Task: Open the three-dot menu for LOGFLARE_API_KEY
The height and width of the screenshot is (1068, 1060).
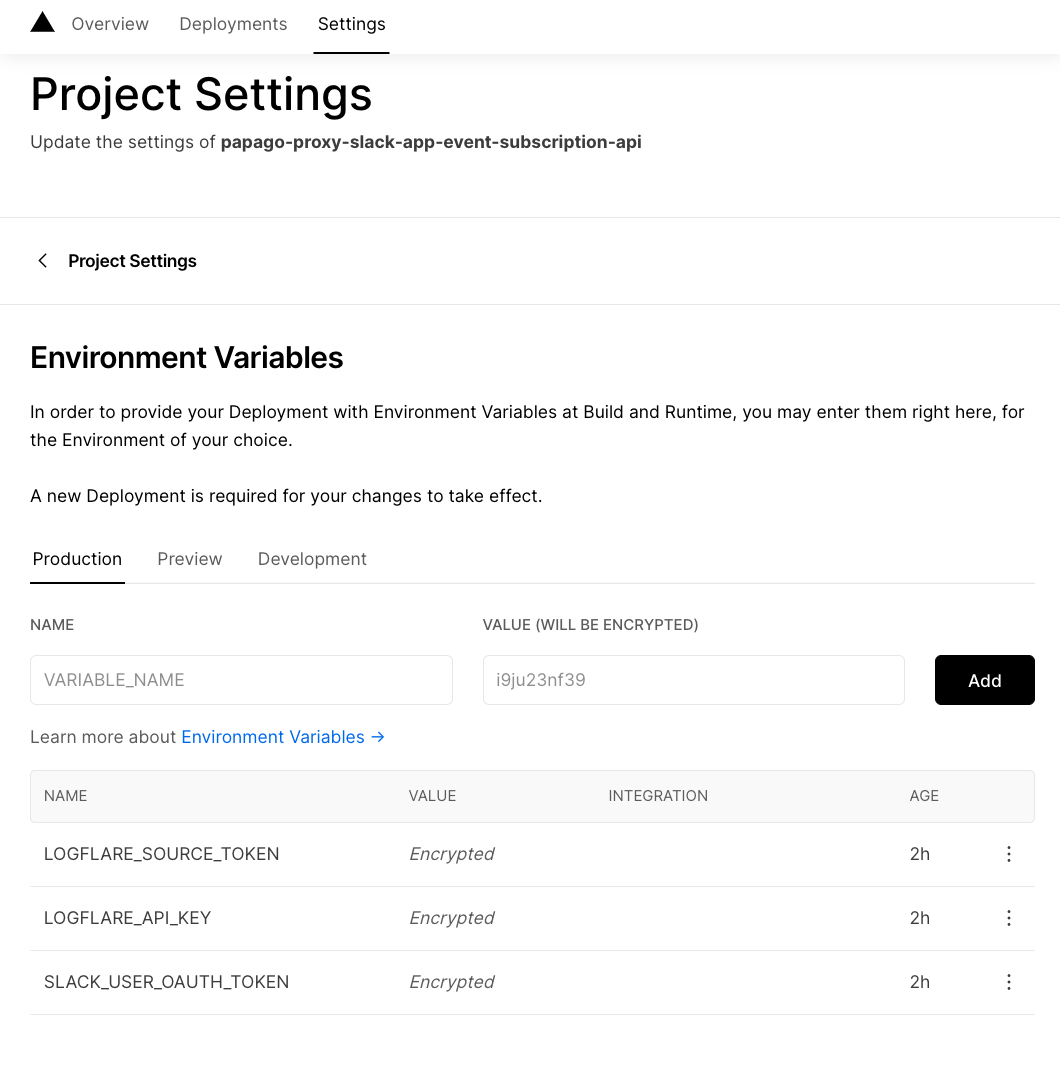Action: [1009, 918]
